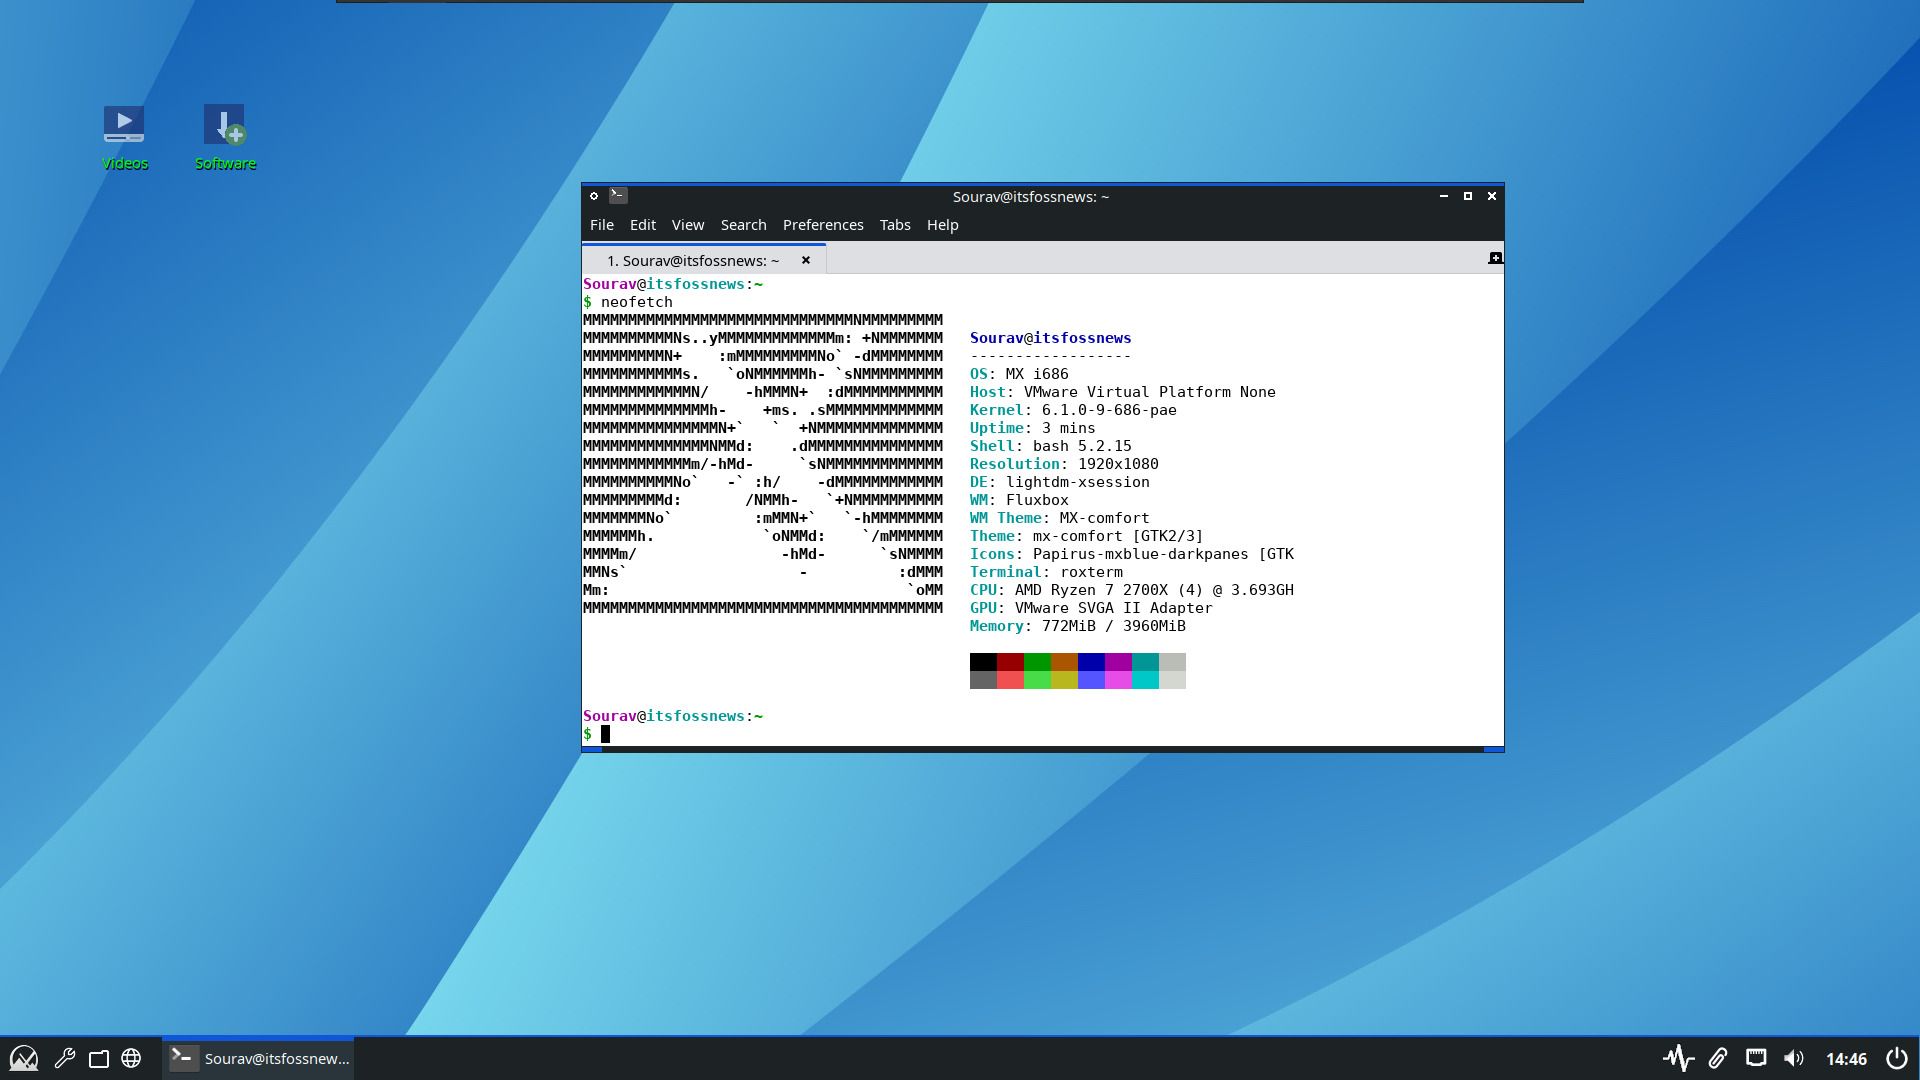The height and width of the screenshot is (1080, 1920).
Task: Click the 'Shell: bash 5.2.15' line
Action: (x=1051, y=446)
